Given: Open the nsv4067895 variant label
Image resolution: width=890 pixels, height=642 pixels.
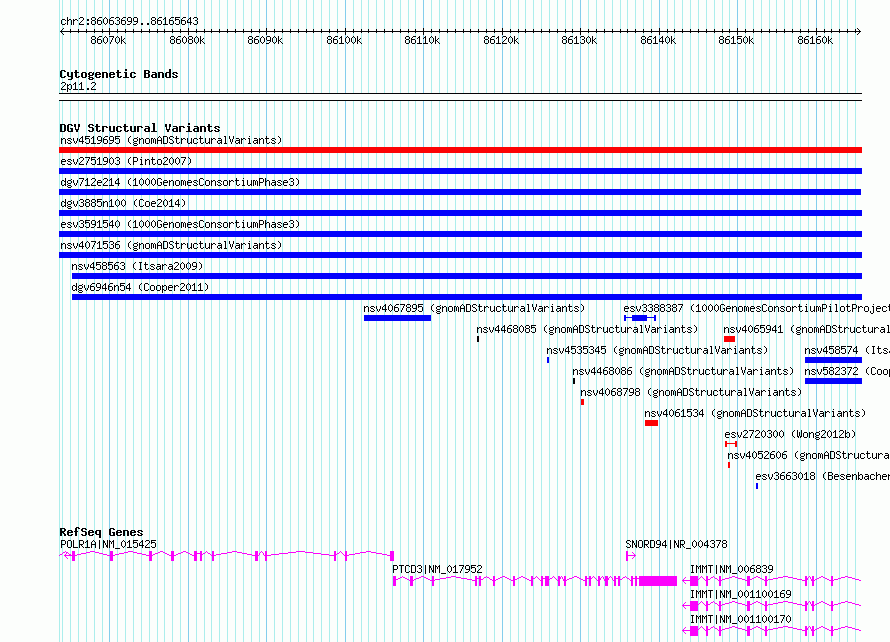Looking at the screenshot, I should tap(474, 308).
